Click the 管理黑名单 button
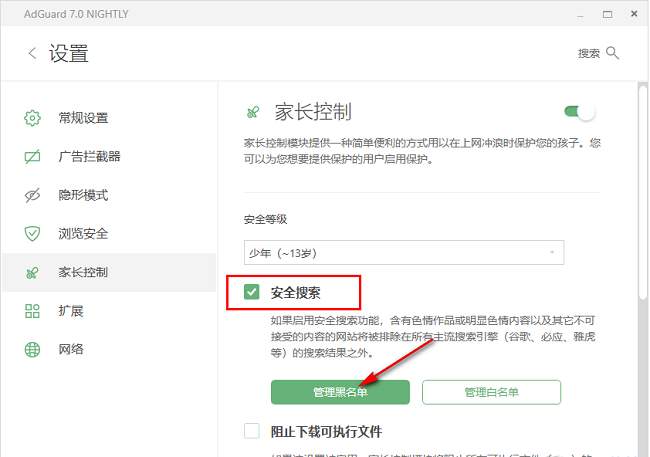650x457 pixels. (x=340, y=392)
